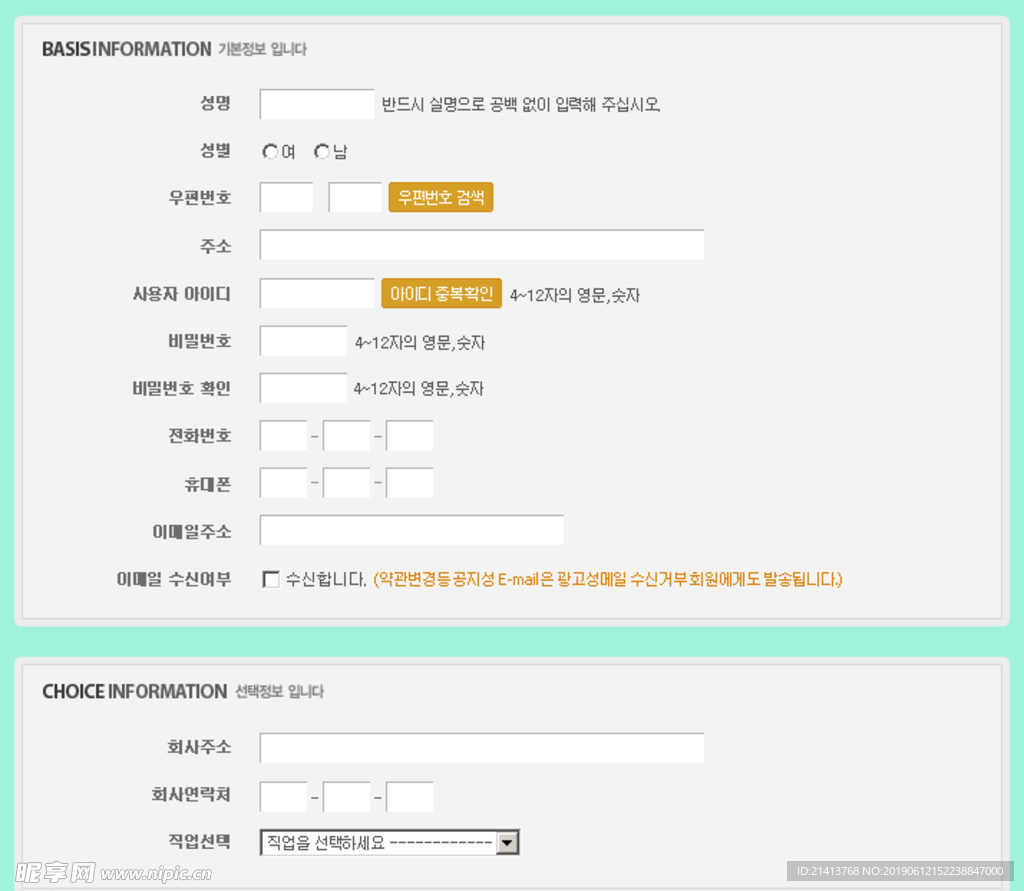
Task: Open the 직업선택 dropdown arrow
Action: [x=508, y=843]
